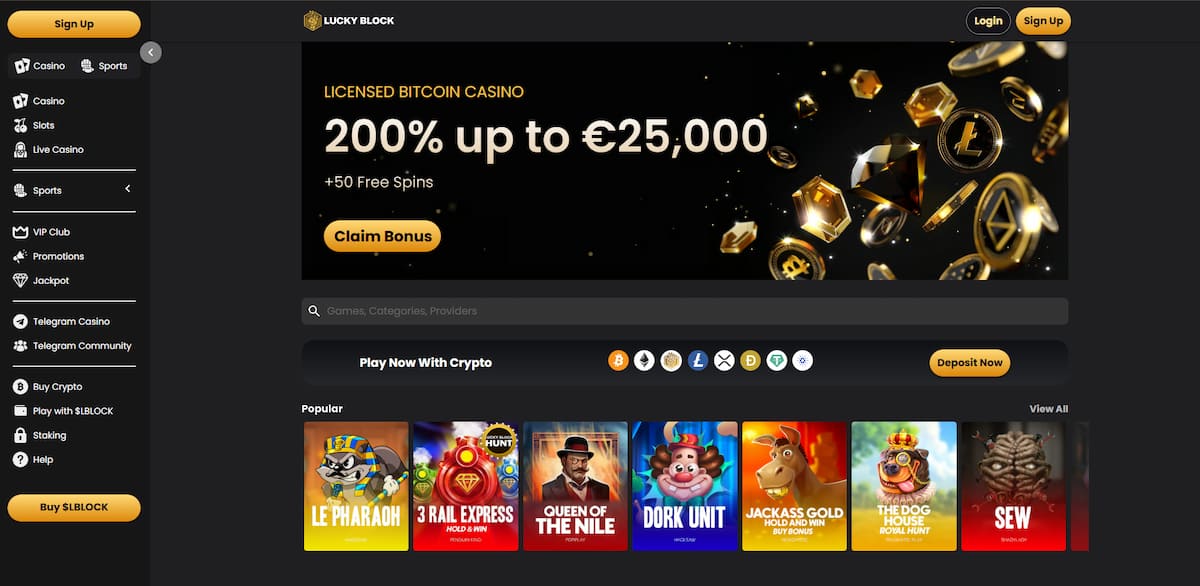Image resolution: width=1200 pixels, height=586 pixels.
Task: View All popular games
Action: (x=1049, y=409)
